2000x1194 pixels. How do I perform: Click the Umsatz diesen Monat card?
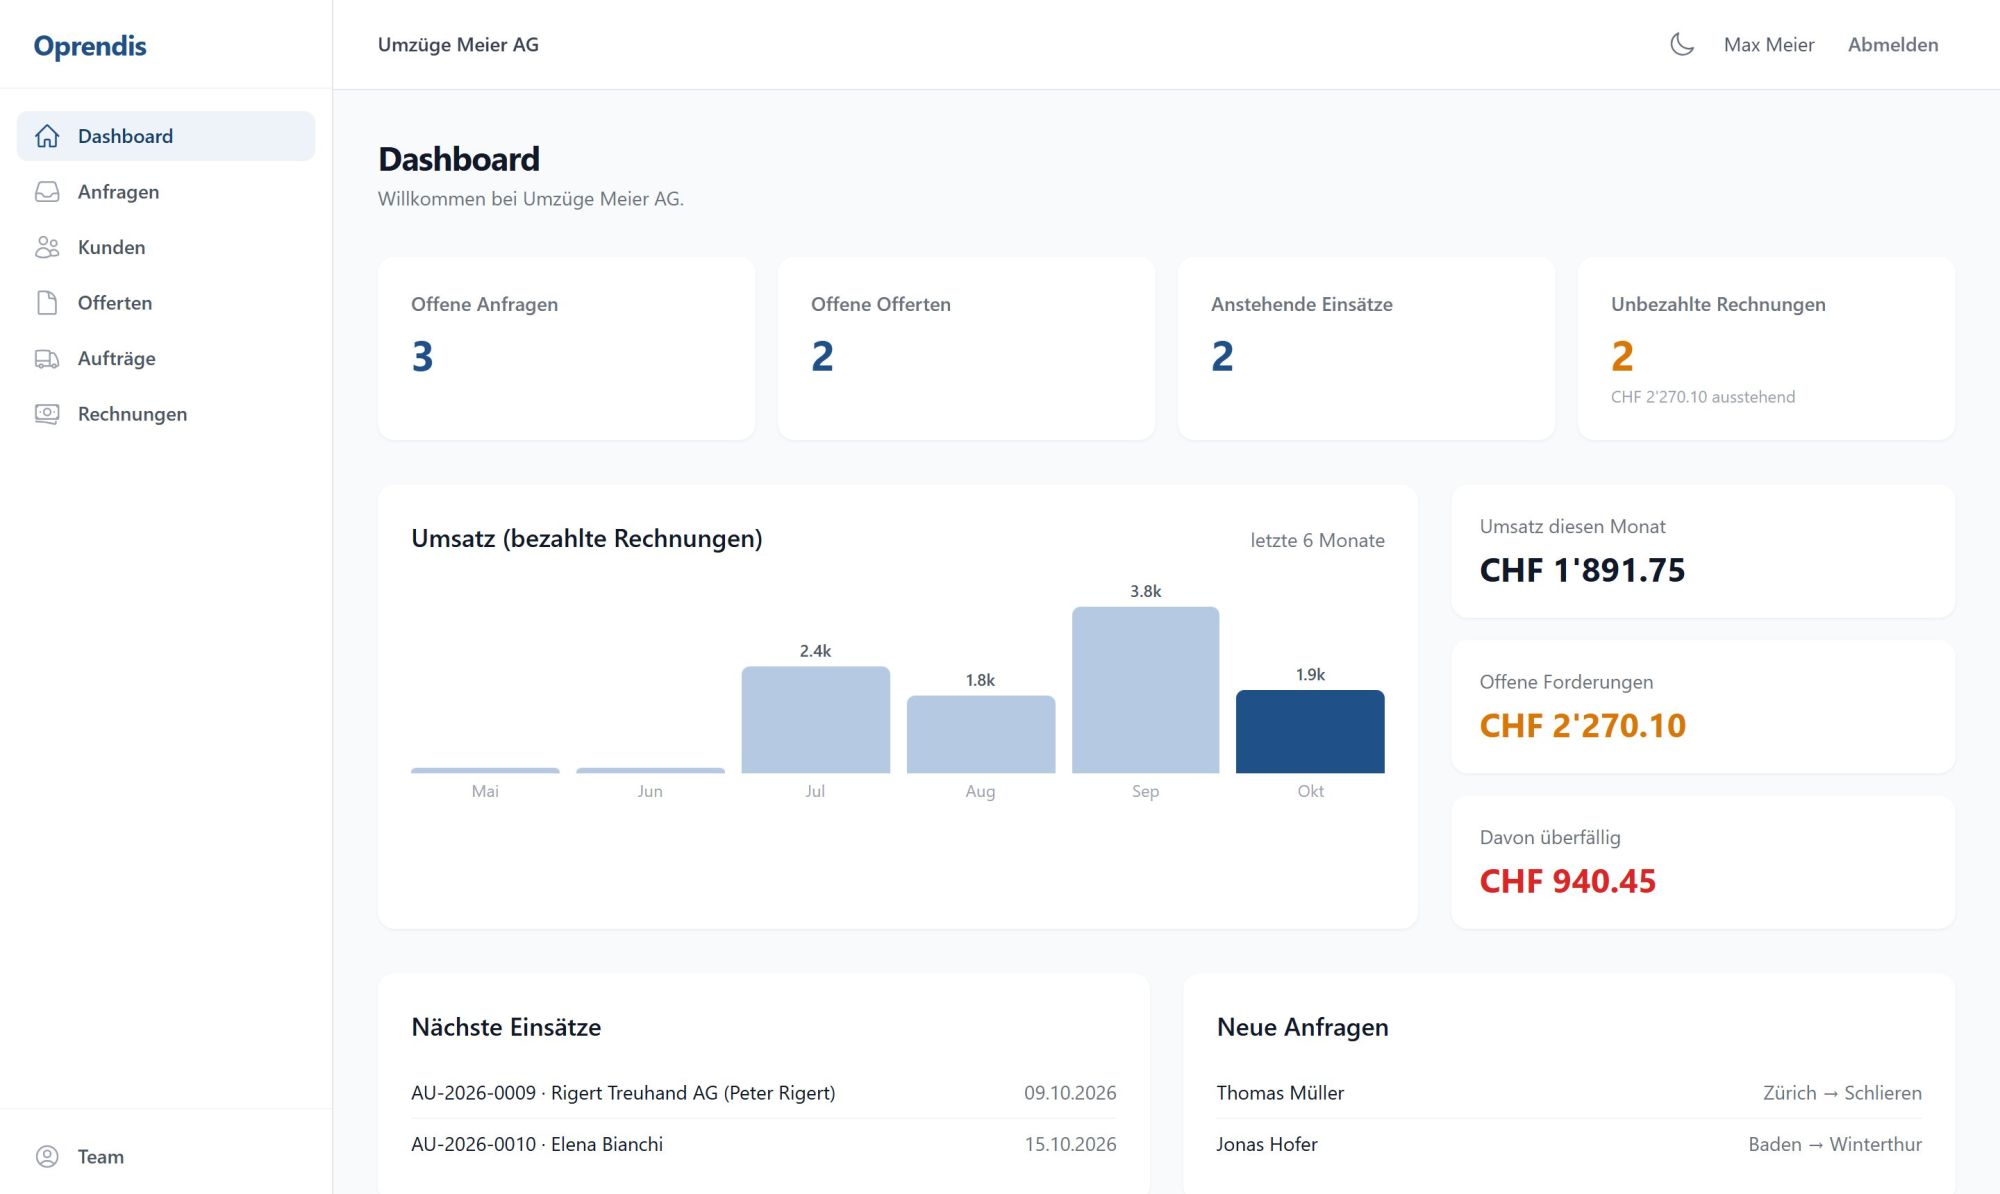[x=1703, y=551]
